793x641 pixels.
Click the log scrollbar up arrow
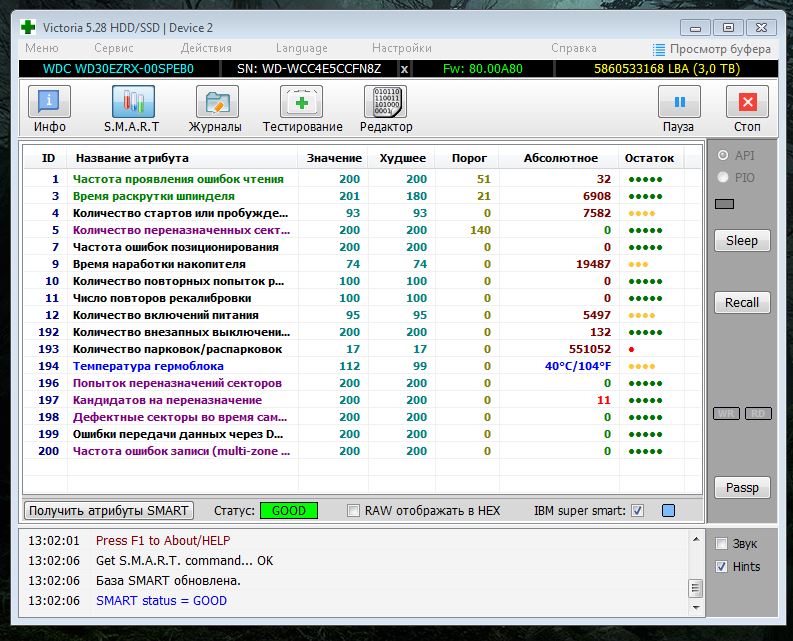coord(696,539)
